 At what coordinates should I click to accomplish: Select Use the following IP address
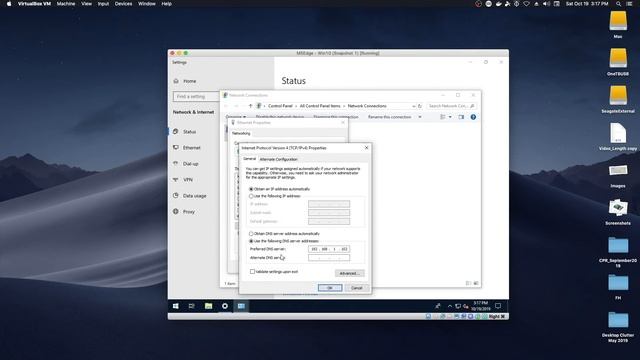(x=251, y=196)
